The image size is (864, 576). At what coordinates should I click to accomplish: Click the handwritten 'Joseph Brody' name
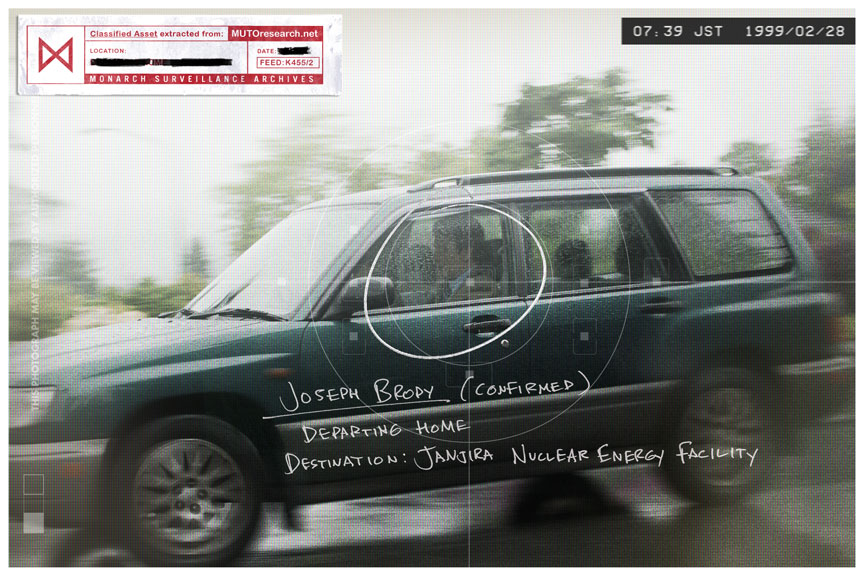point(357,394)
